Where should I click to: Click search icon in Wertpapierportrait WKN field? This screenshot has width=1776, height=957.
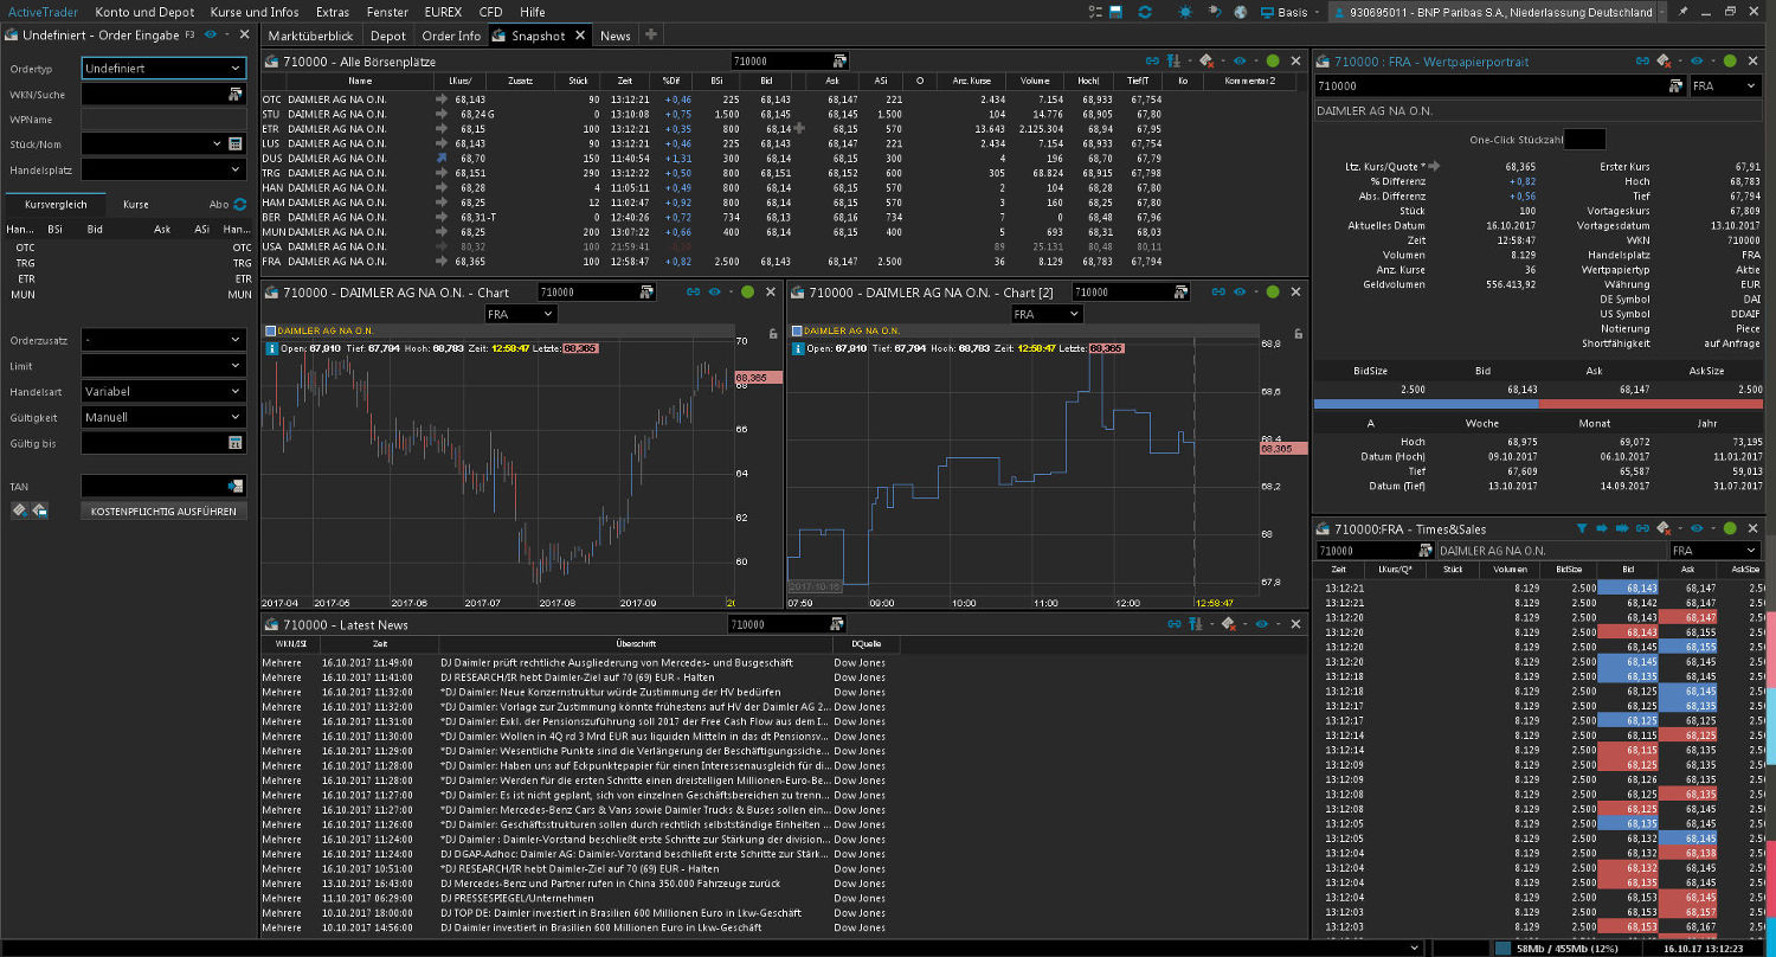[1675, 86]
